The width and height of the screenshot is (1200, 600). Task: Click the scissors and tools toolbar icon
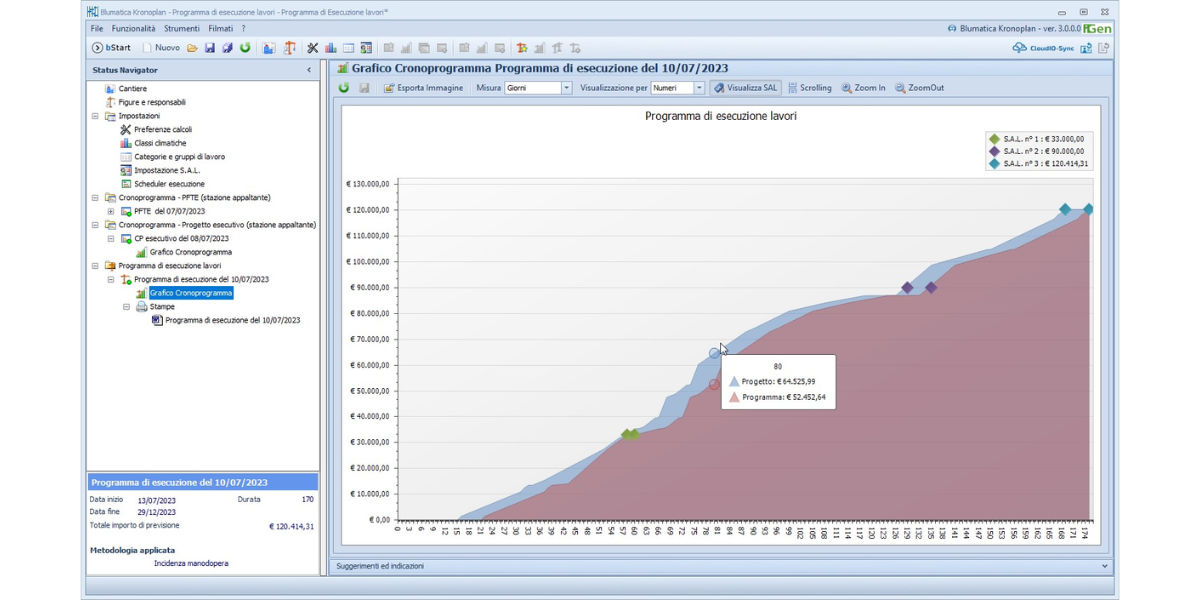point(312,48)
